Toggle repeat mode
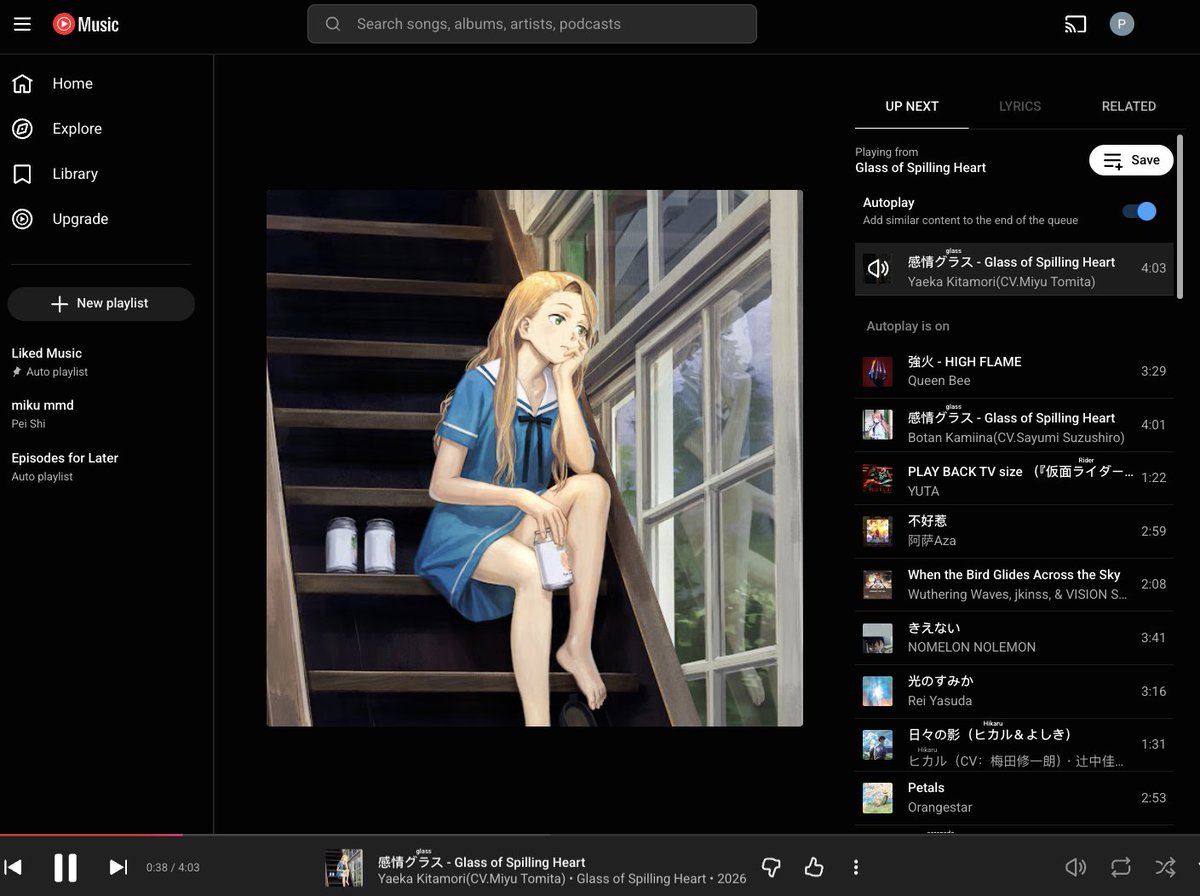The image size is (1200, 896). 1121,867
